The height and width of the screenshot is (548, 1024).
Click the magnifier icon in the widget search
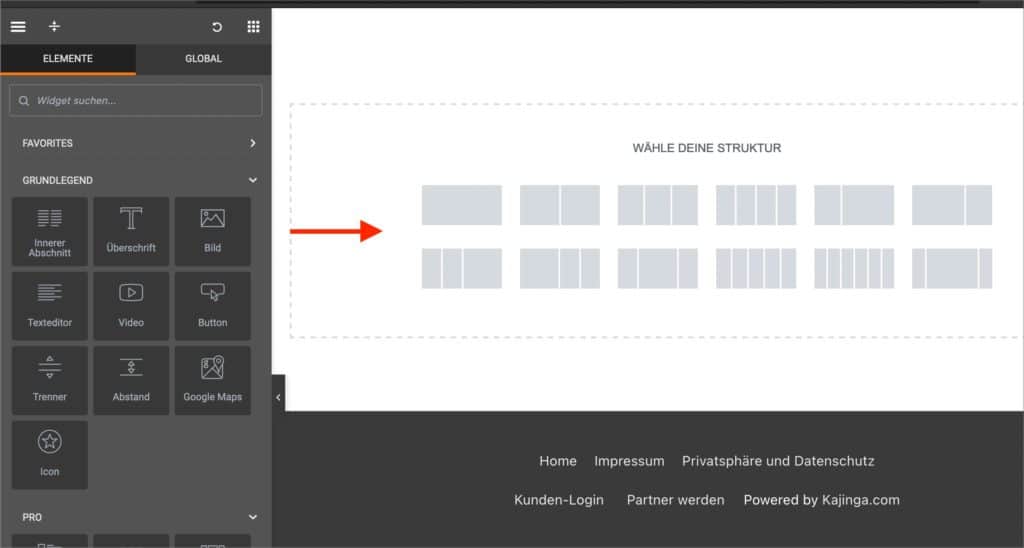24,101
